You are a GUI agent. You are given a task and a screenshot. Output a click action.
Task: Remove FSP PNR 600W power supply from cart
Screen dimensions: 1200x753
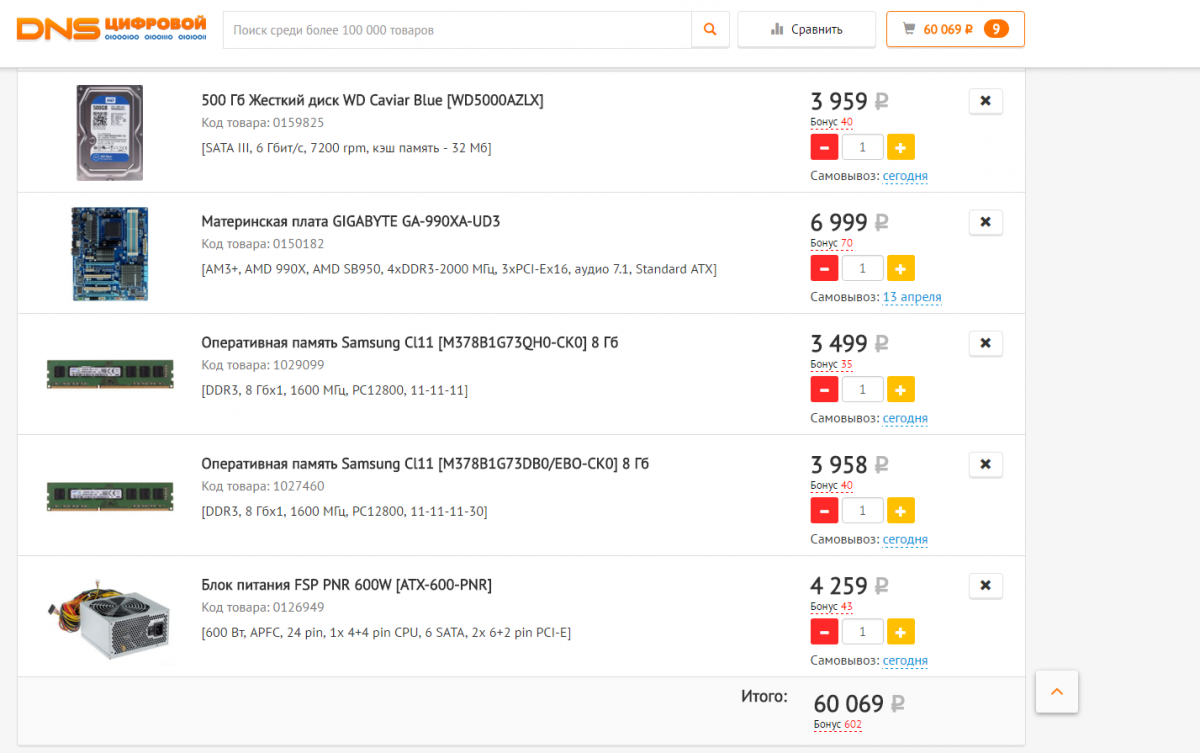coord(986,585)
